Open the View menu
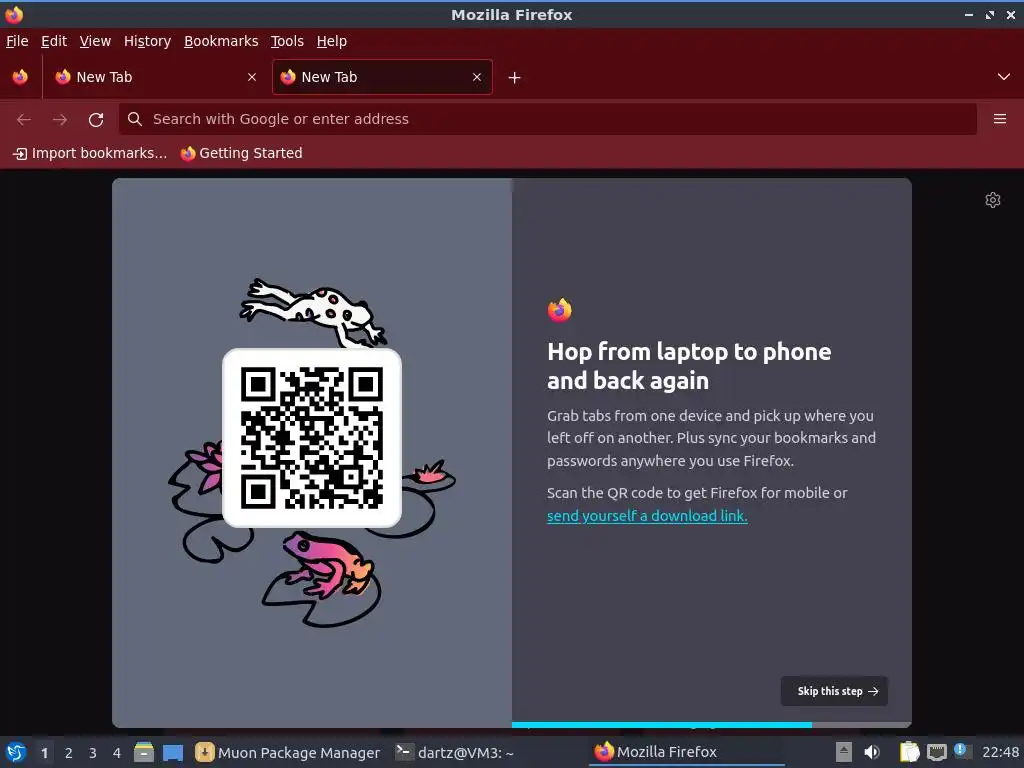 point(95,41)
